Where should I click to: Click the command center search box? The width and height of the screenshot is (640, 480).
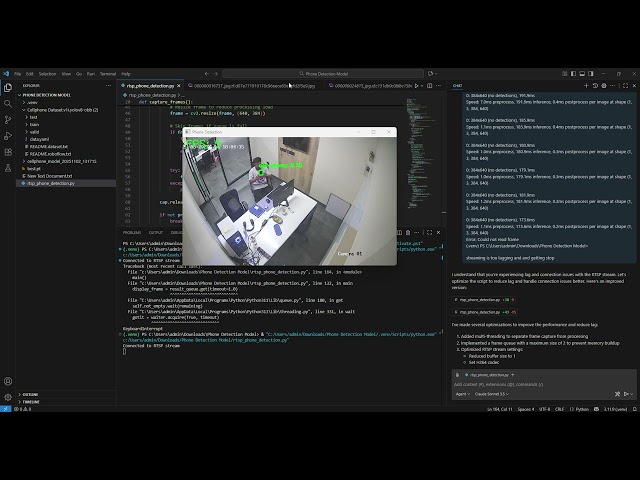[323, 74]
